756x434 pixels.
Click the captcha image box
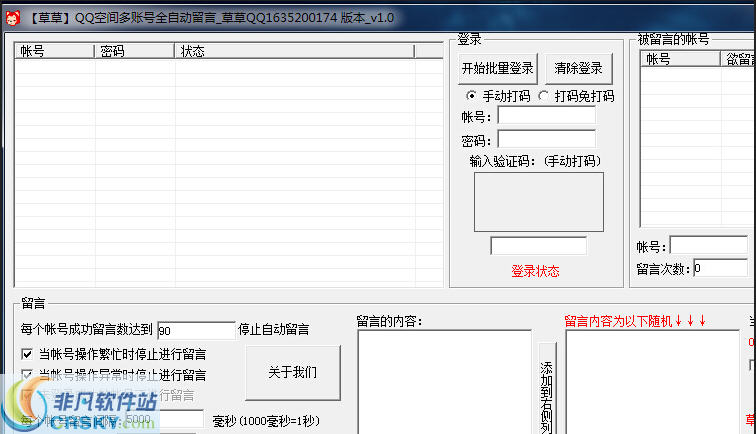tap(539, 202)
